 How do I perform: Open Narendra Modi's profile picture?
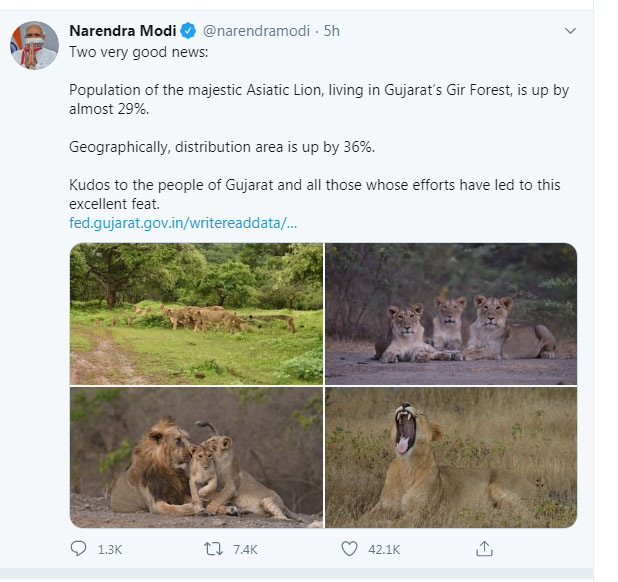coord(34,45)
